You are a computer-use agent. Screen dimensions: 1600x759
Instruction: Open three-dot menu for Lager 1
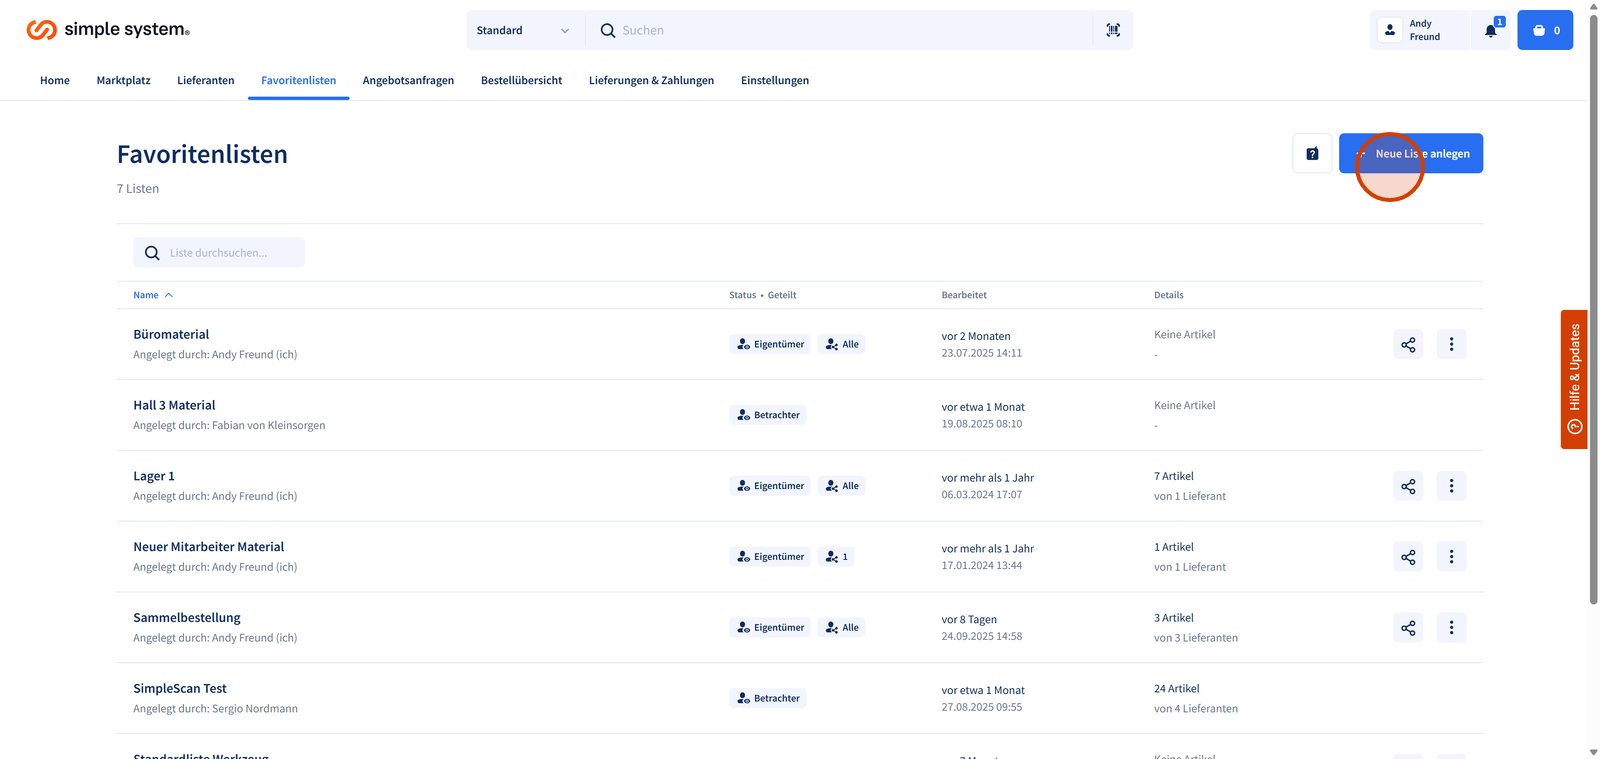point(1451,486)
